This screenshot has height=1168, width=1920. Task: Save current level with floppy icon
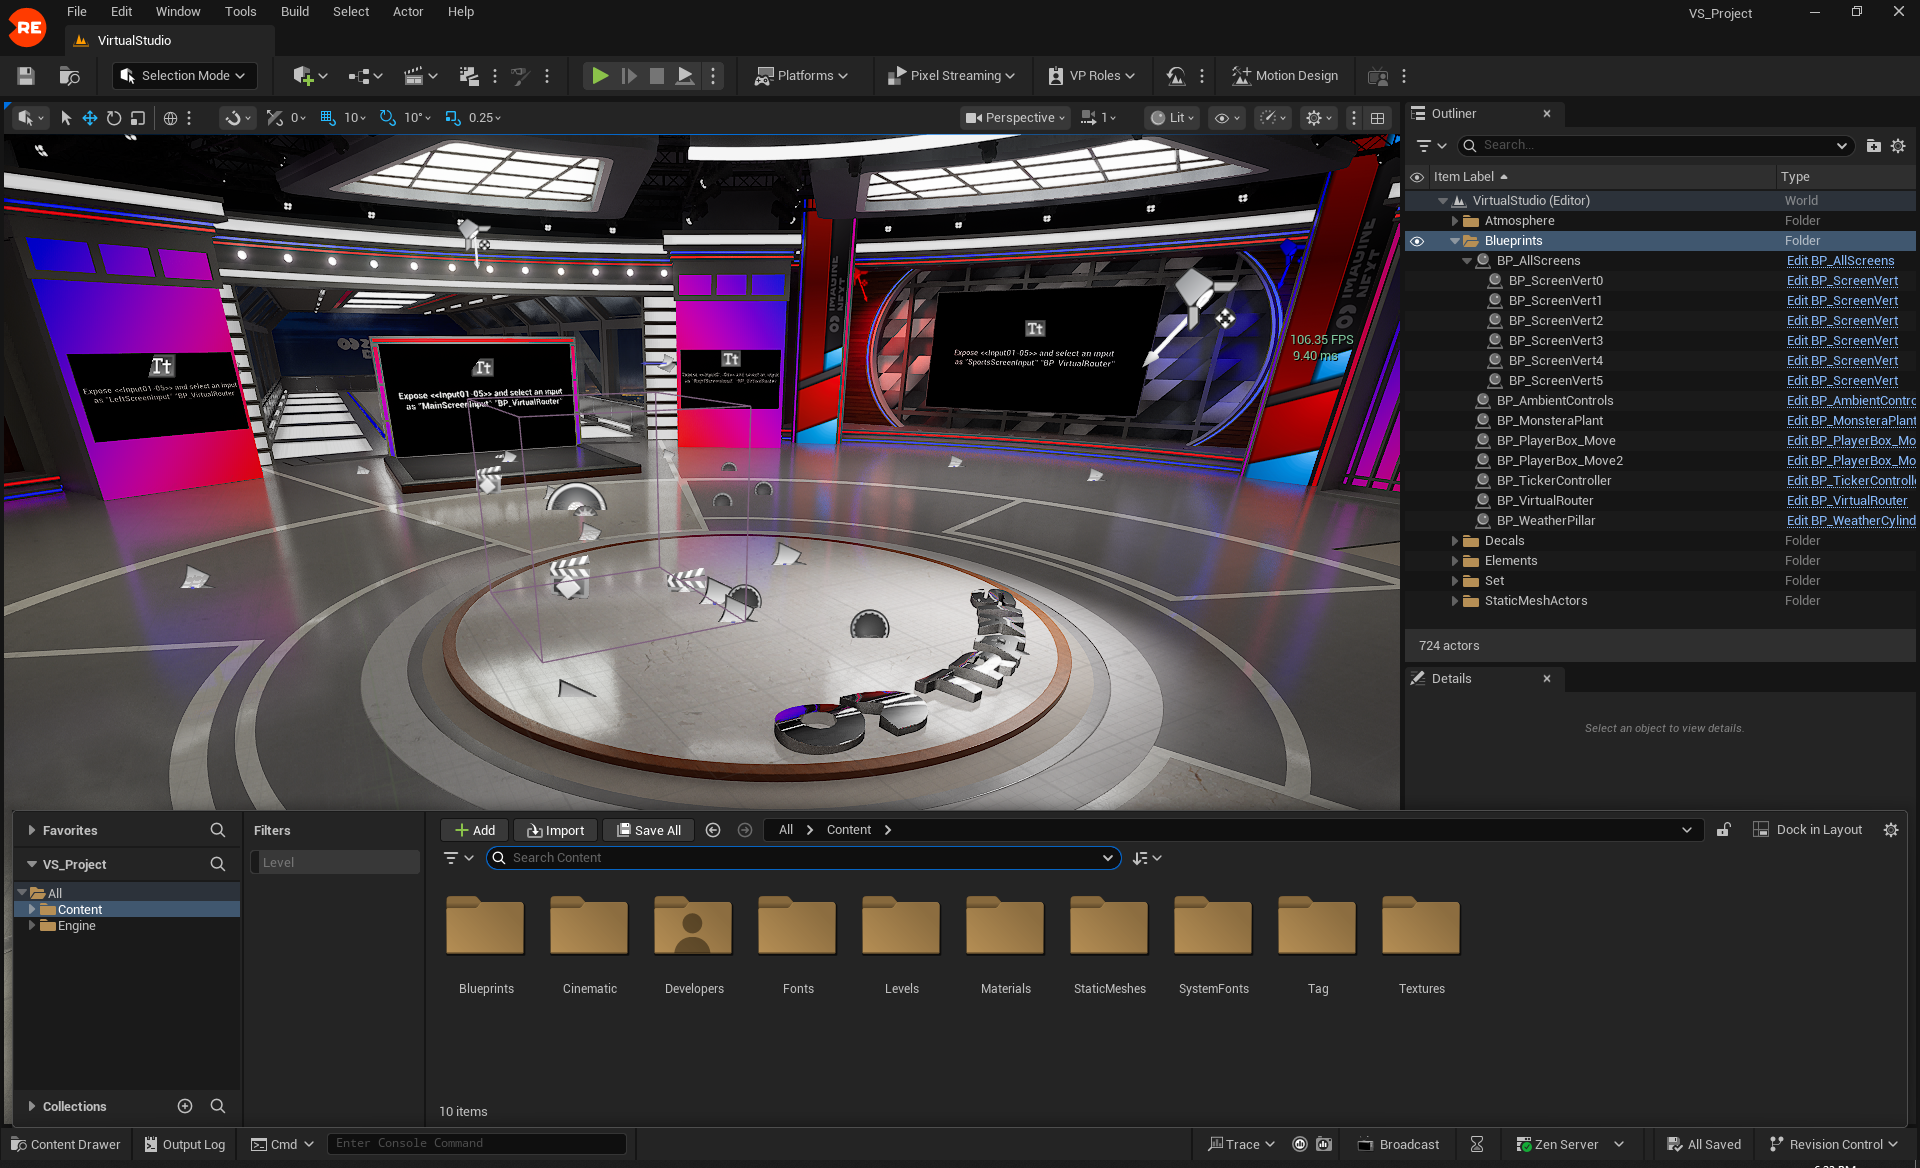(26, 76)
